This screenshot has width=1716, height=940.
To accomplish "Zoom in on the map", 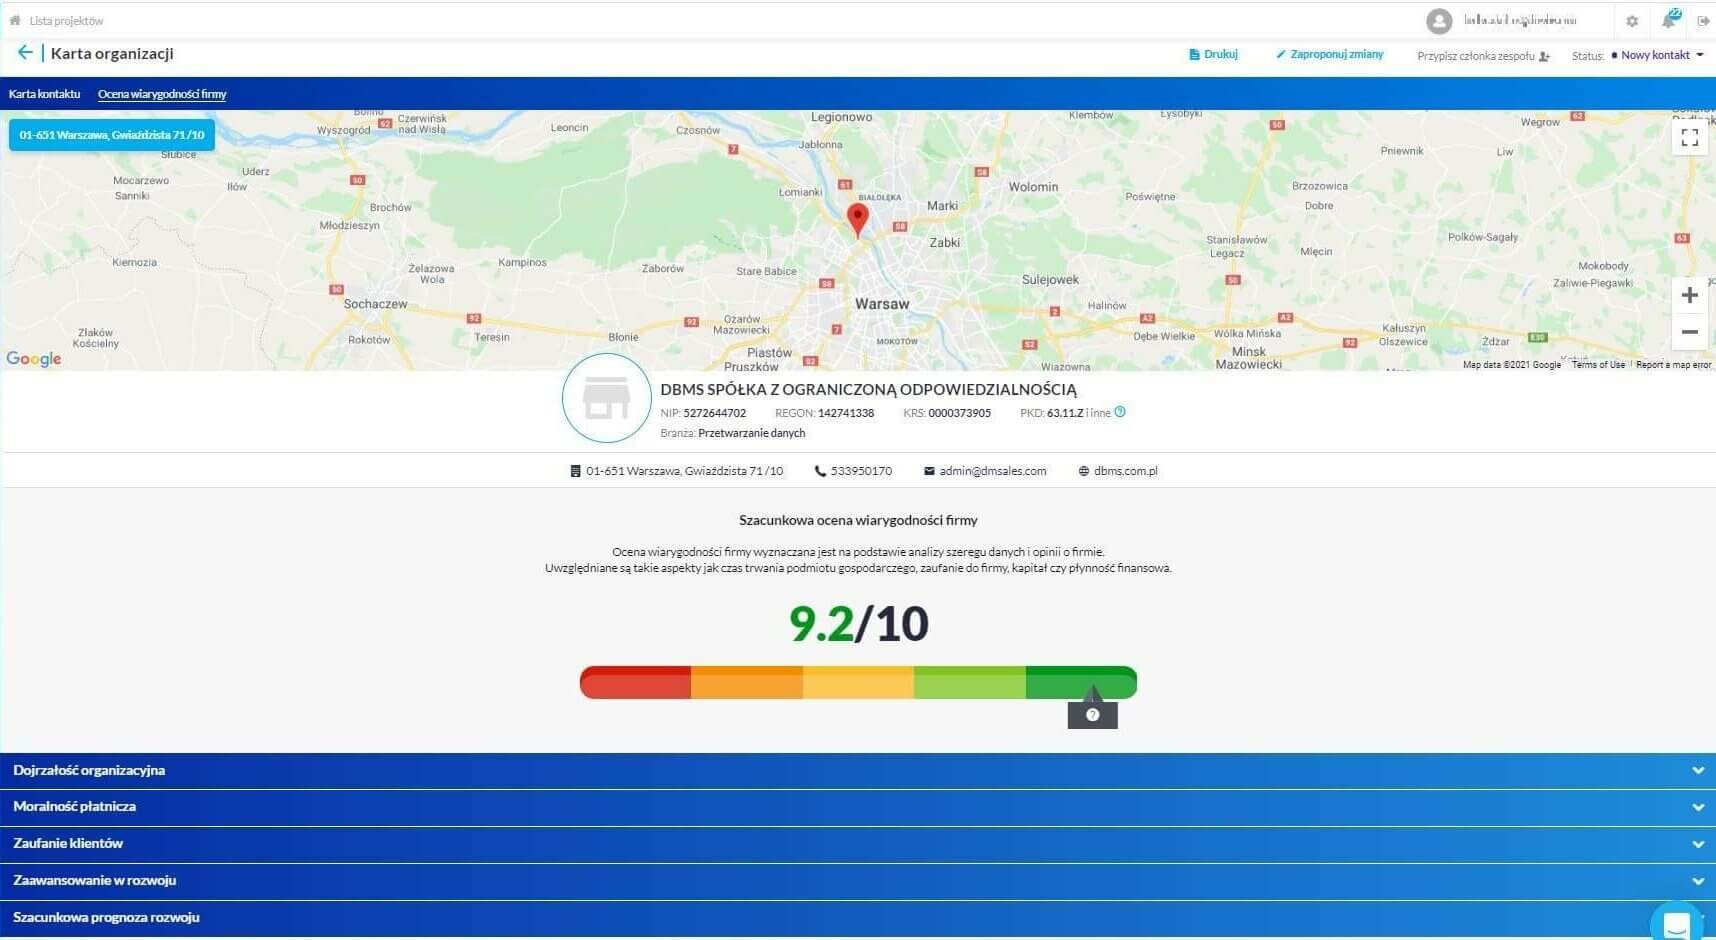I will pos(1689,295).
